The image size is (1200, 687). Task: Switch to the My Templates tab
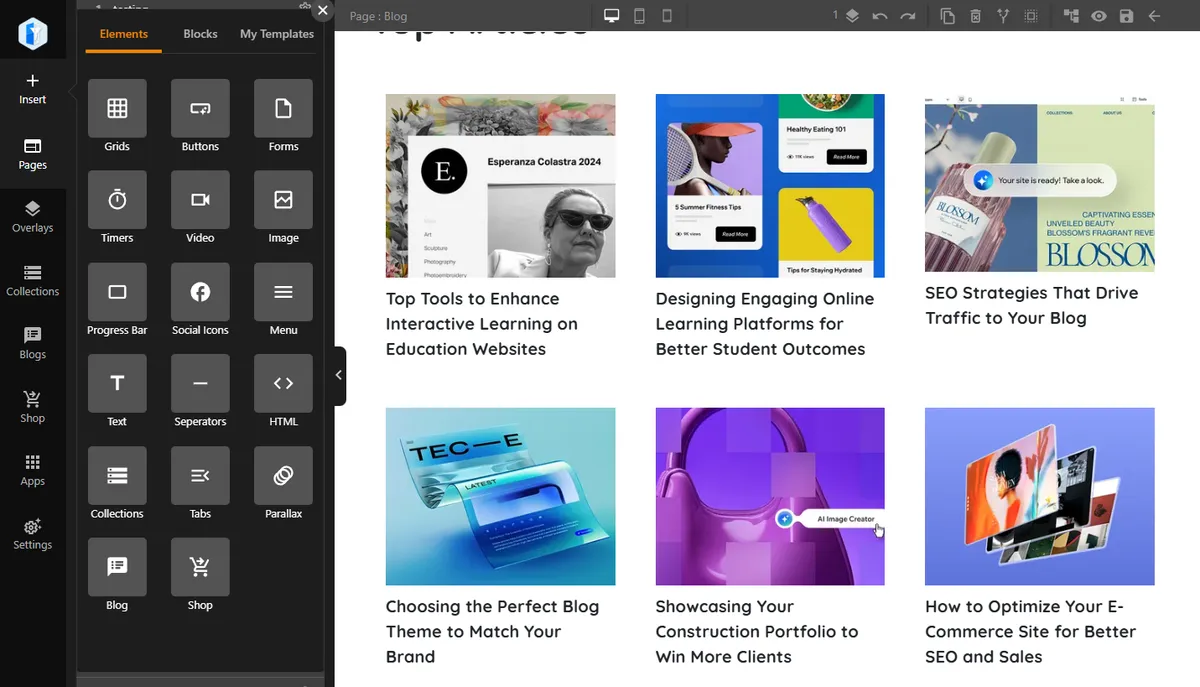(x=277, y=34)
